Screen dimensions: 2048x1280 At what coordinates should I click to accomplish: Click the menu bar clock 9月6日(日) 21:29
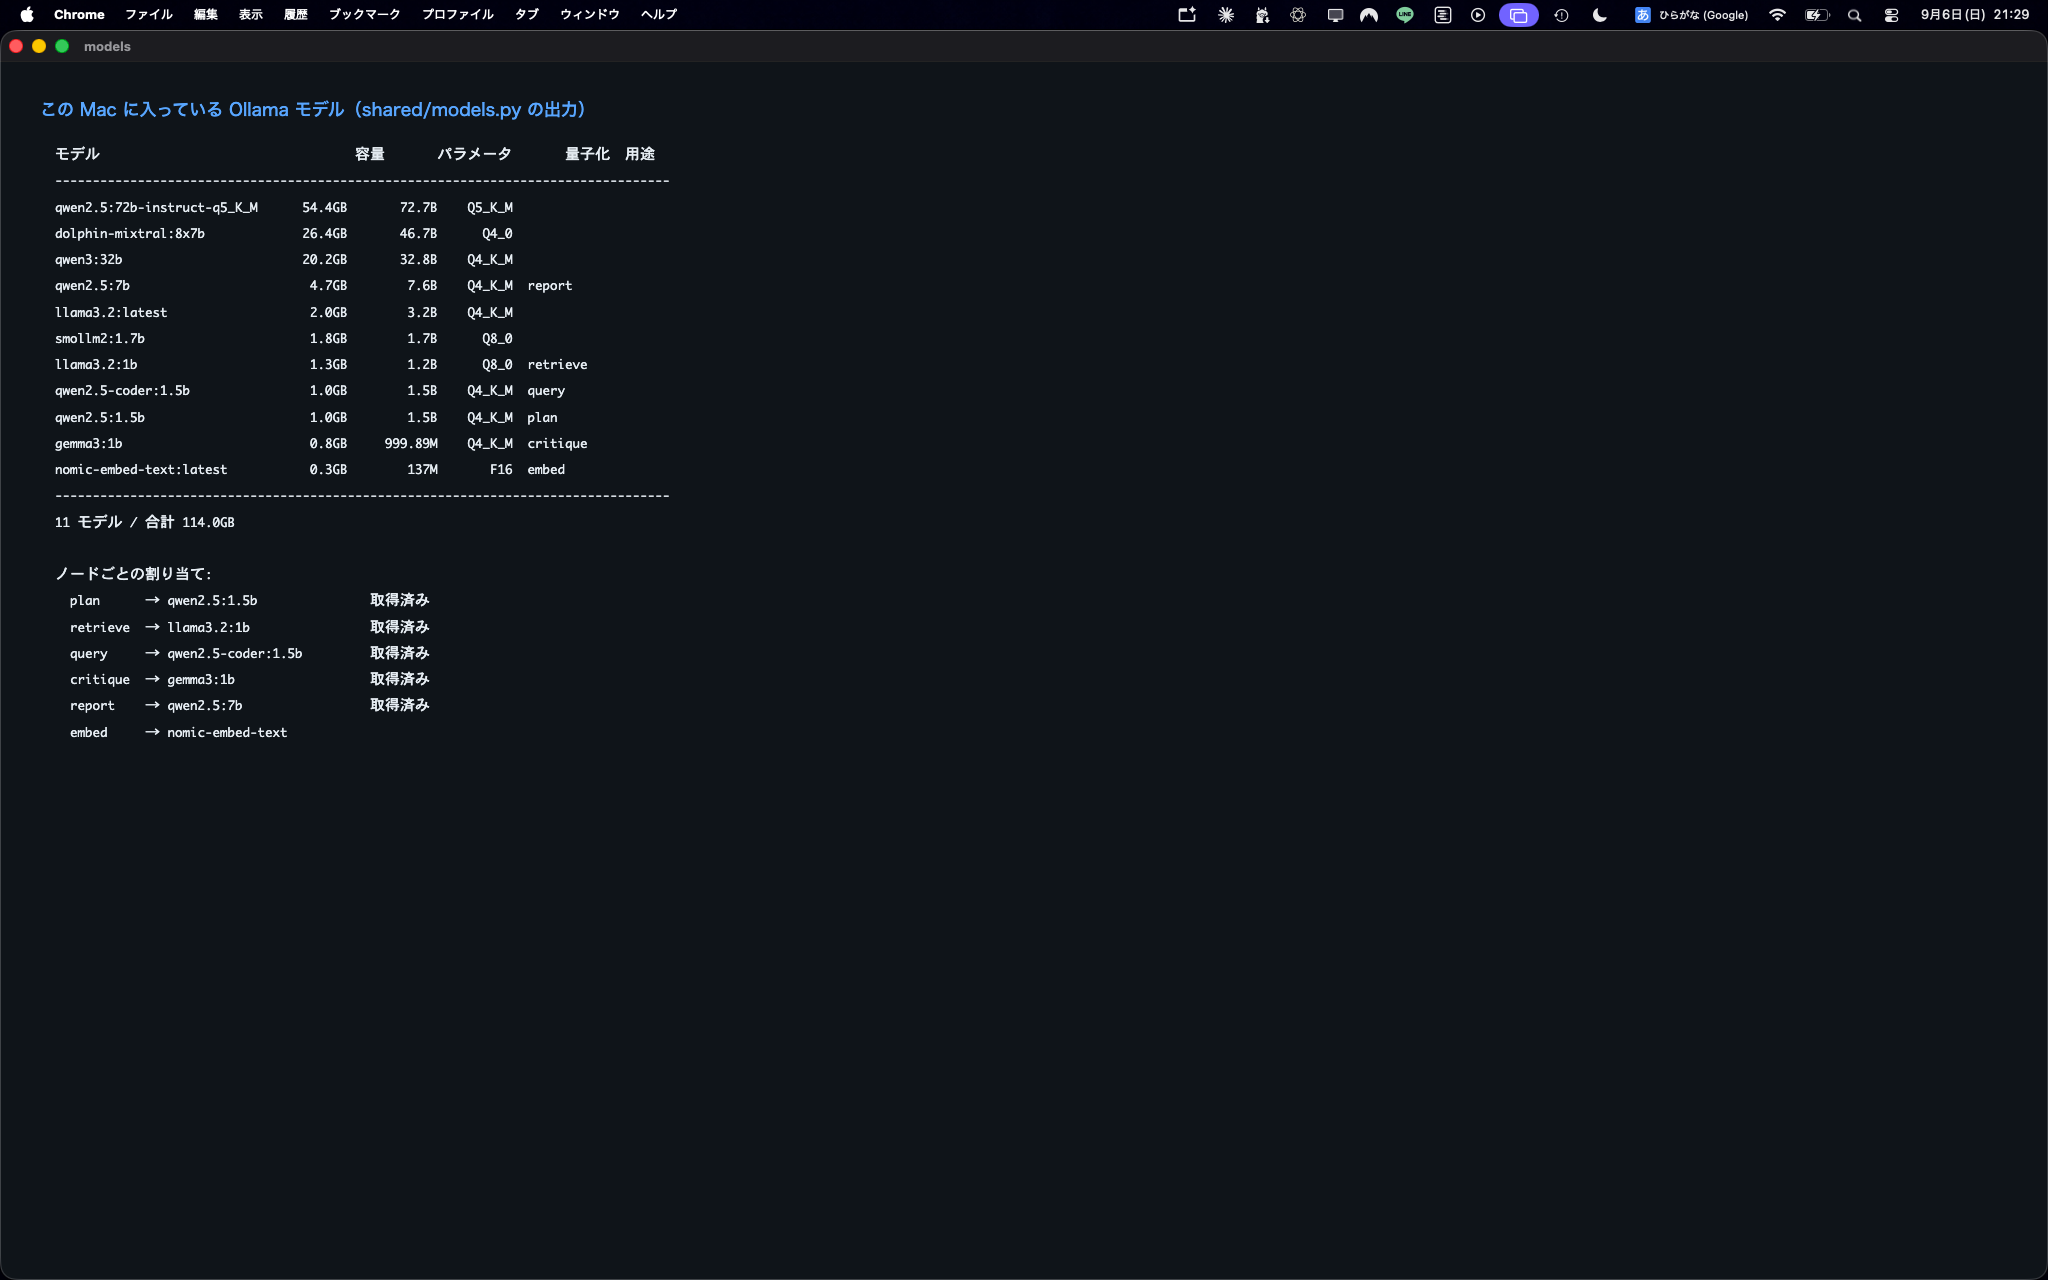pyautogui.click(x=1975, y=15)
